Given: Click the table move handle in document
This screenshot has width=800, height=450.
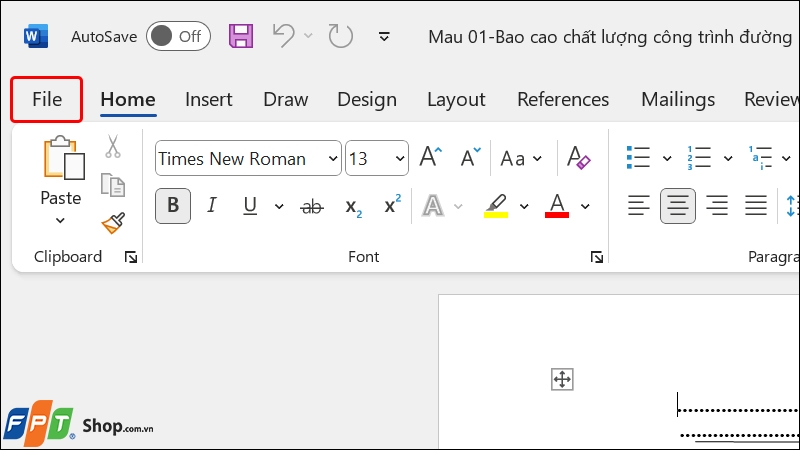Looking at the screenshot, I should (562, 379).
